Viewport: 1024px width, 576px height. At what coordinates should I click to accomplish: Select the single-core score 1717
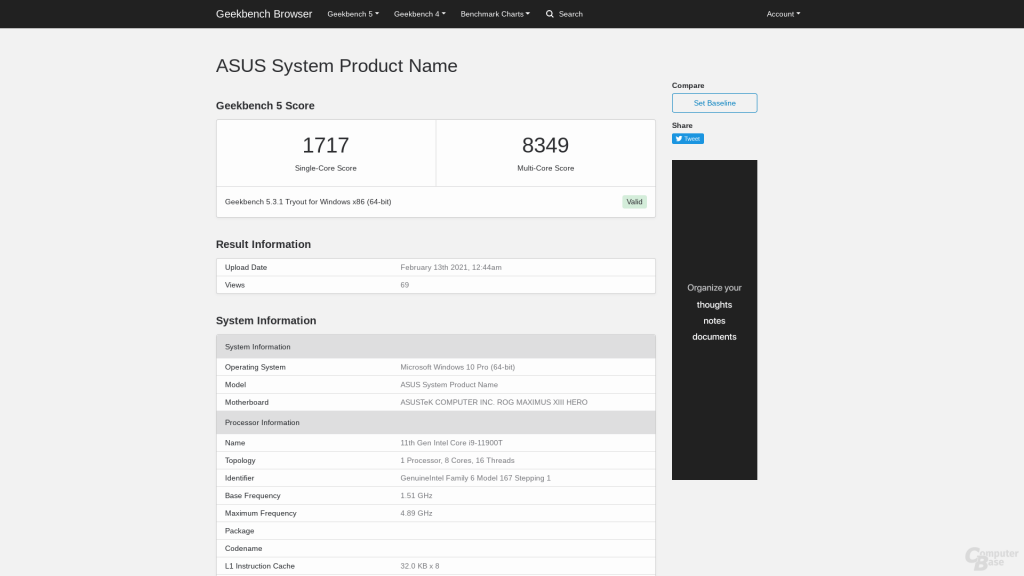pos(325,145)
